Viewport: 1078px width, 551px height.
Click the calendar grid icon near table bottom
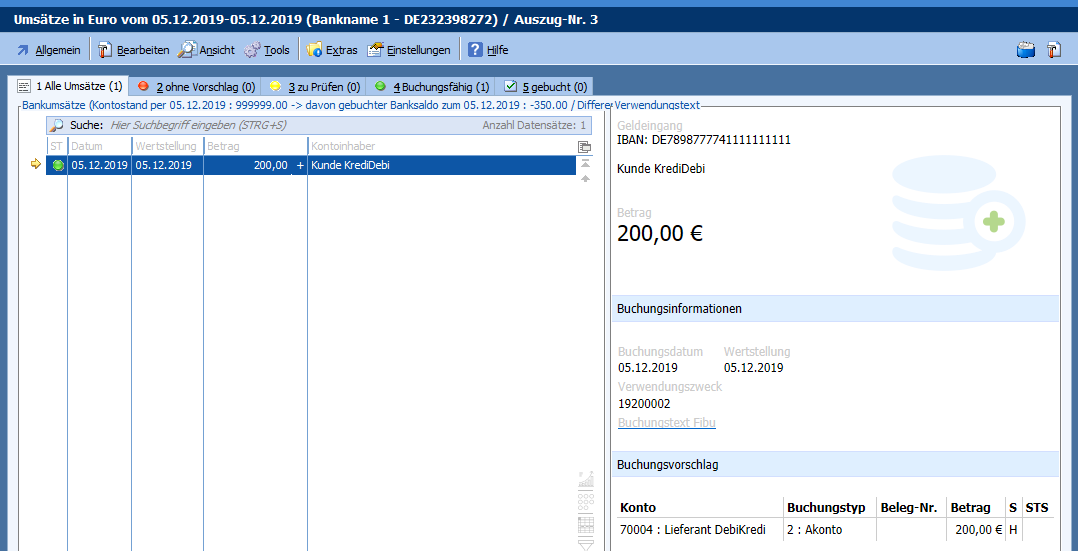[x=586, y=525]
